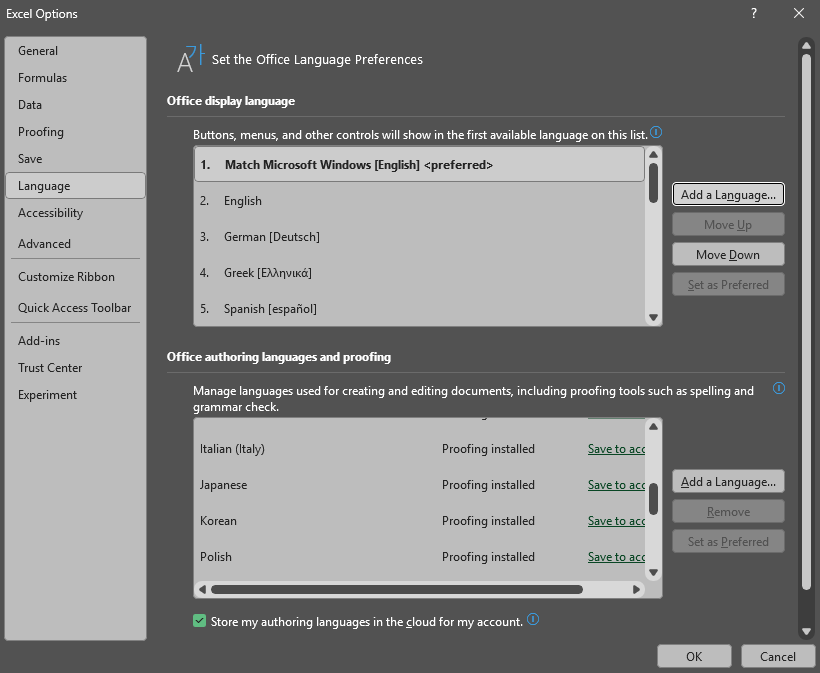Select English in the display language list

[419, 201]
